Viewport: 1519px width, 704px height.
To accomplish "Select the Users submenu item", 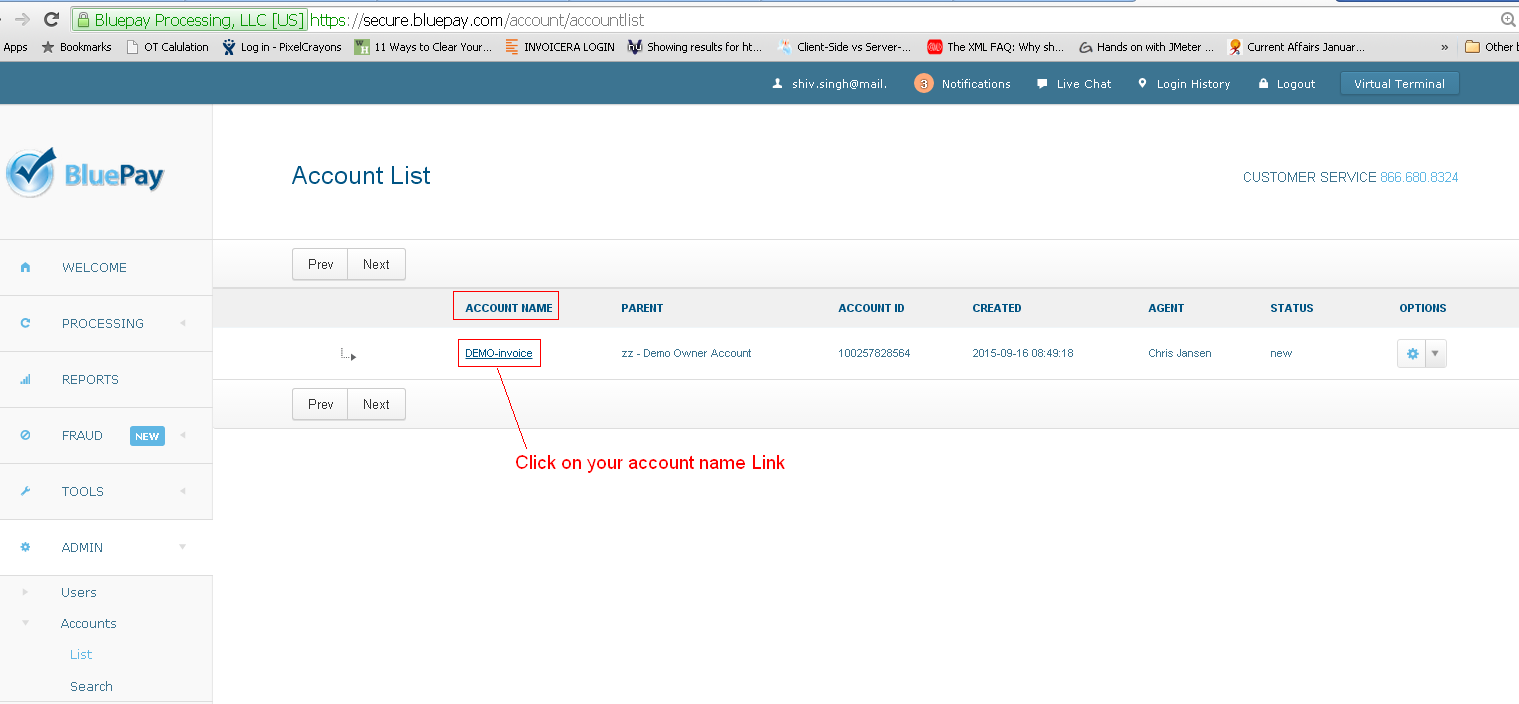I will 79,592.
